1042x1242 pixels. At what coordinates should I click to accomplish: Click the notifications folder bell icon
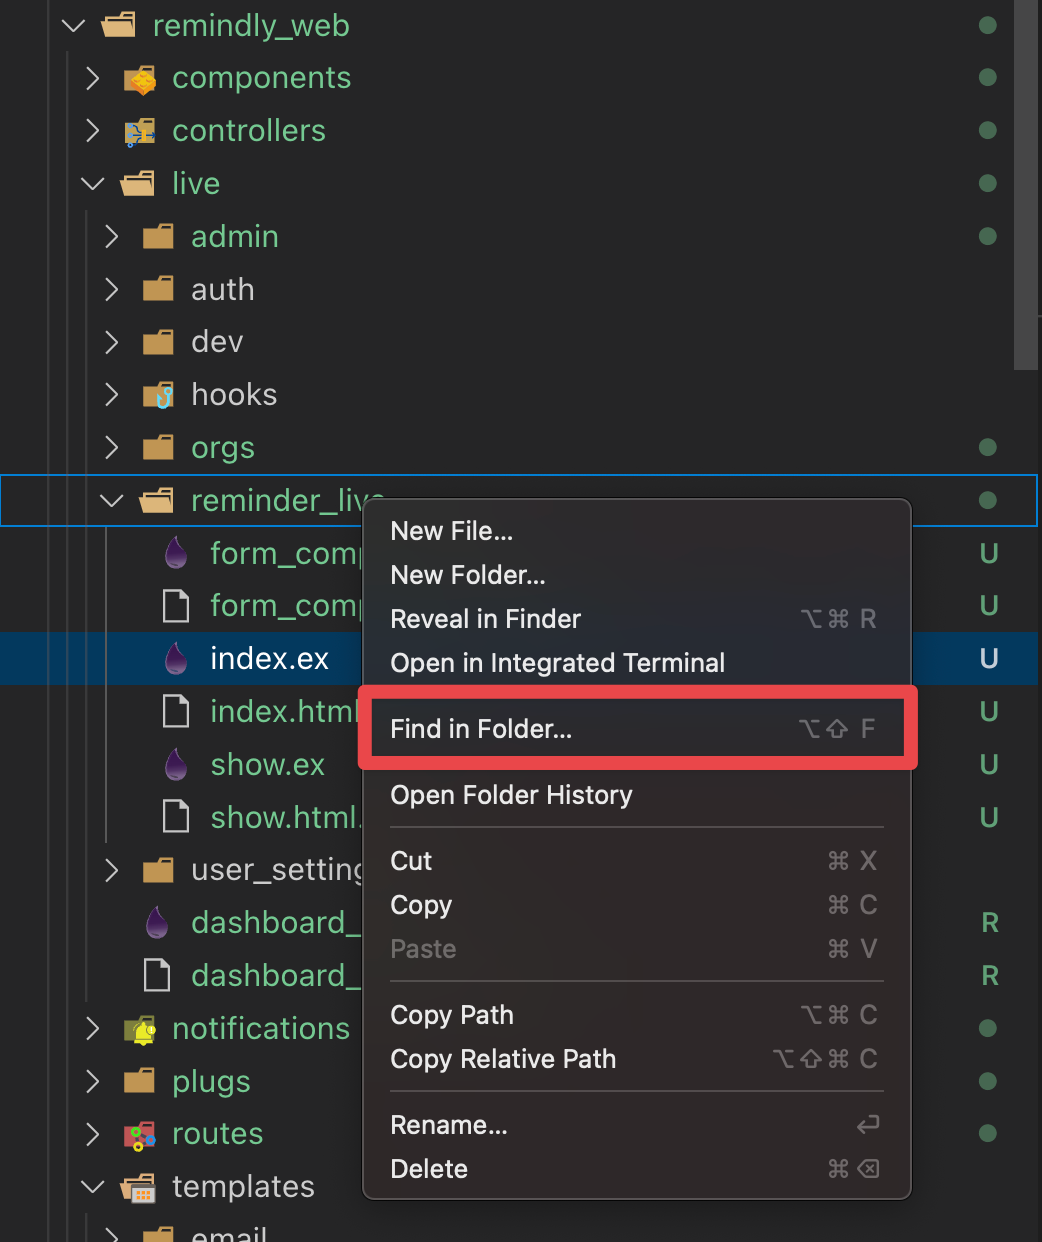pyautogui.click(x=141, y=1029)
